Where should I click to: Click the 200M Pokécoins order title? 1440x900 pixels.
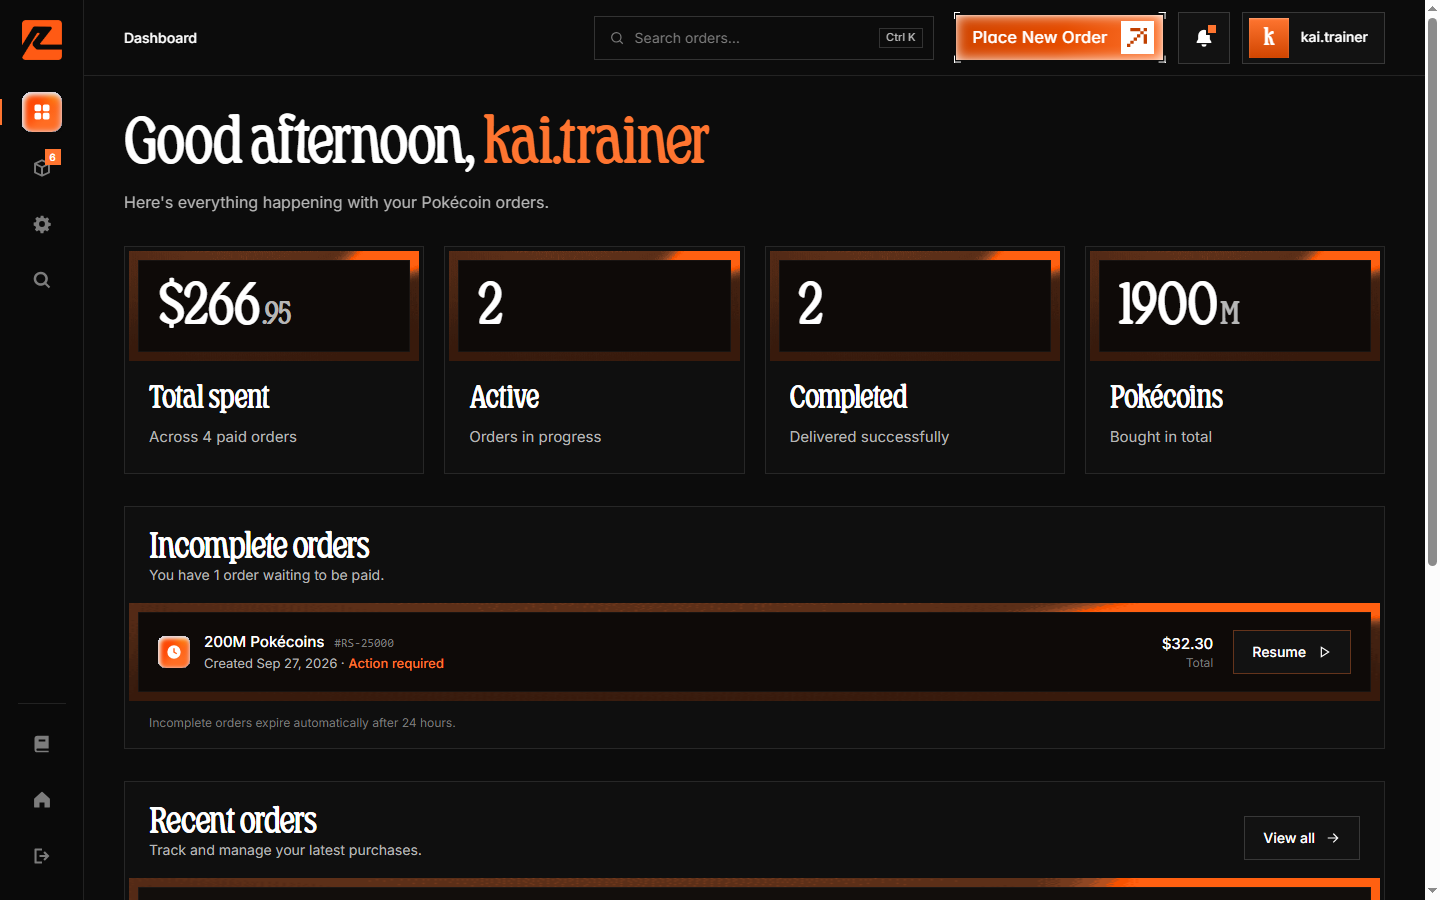point(264,642)
